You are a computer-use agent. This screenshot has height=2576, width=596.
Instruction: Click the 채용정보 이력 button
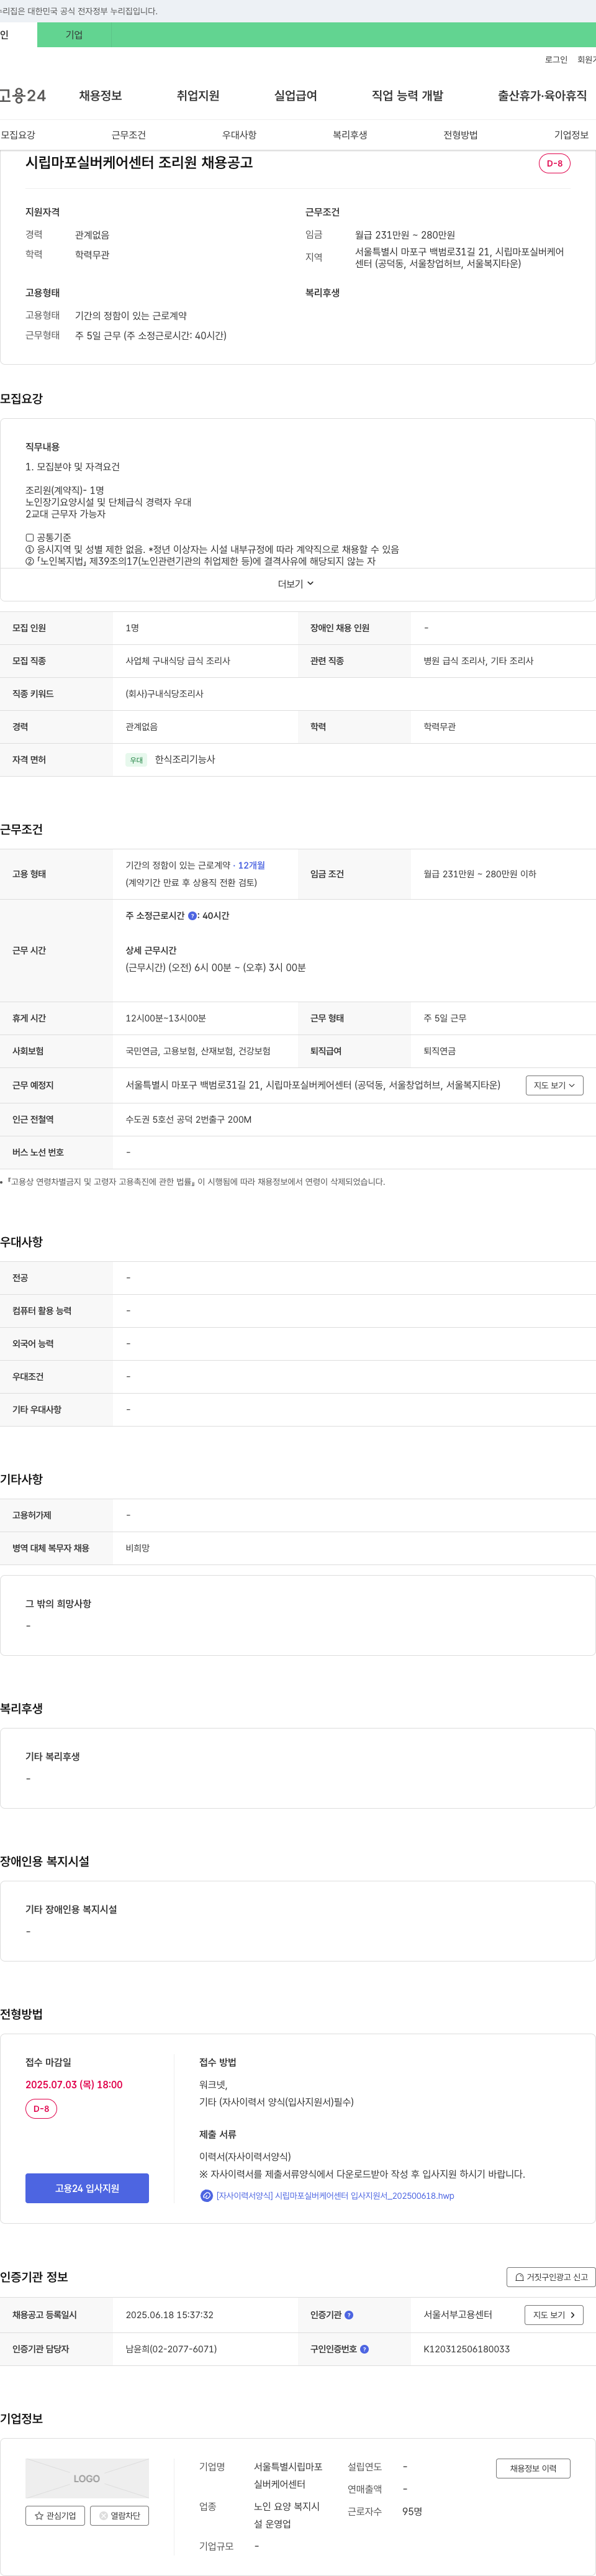(533, 2468)
